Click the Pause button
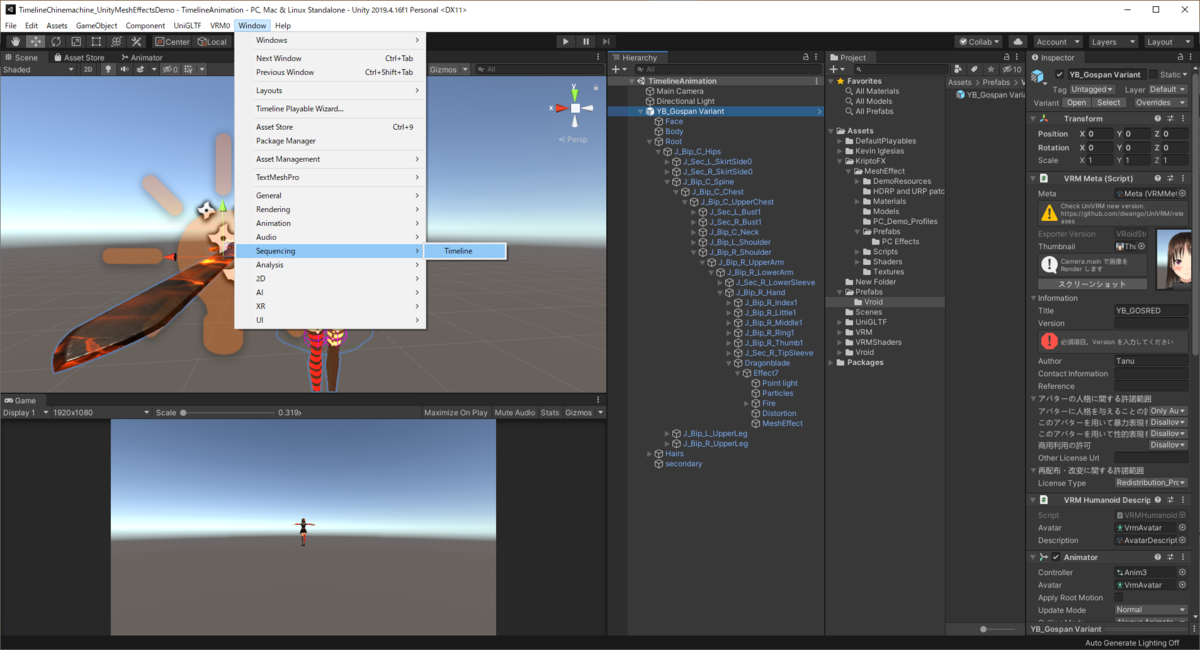Screen dimensions: 1200x650 586,42
